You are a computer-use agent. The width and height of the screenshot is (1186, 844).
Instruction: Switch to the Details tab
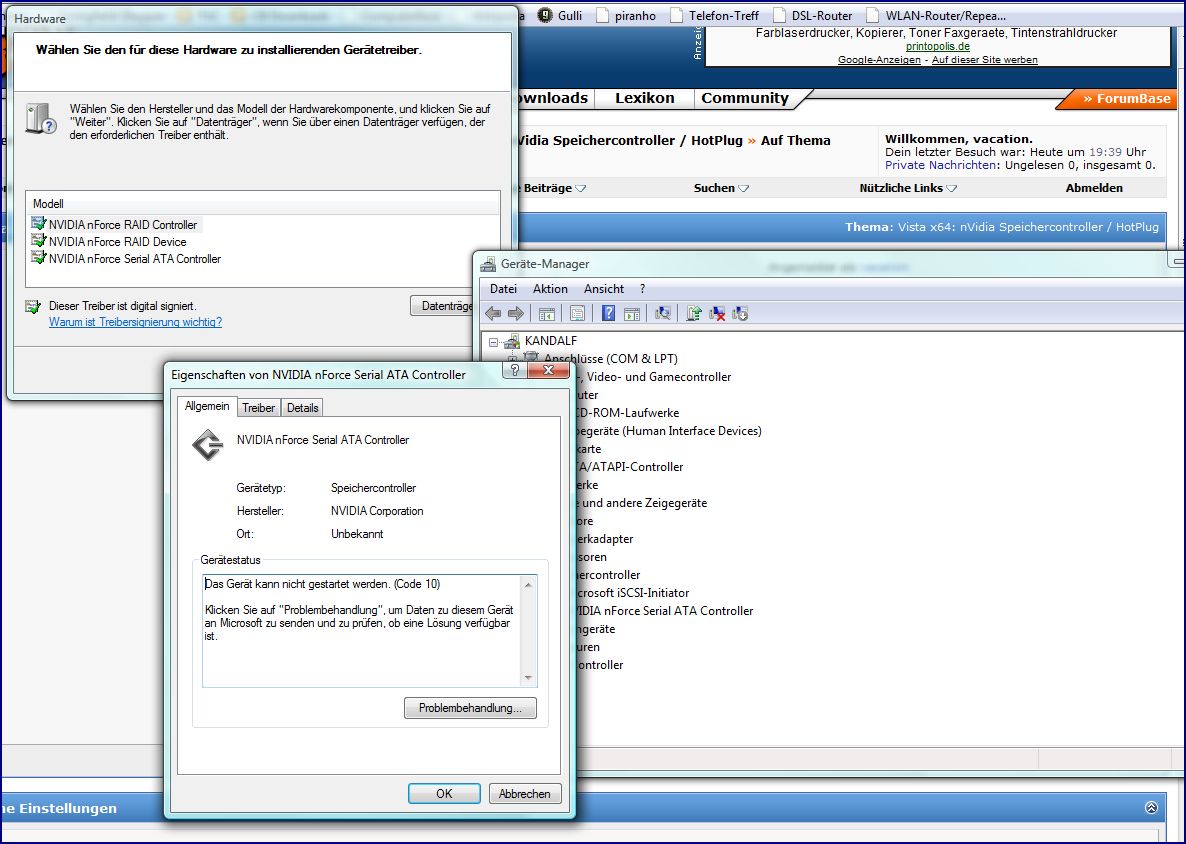pyautogui.click(x=303, y=408)
